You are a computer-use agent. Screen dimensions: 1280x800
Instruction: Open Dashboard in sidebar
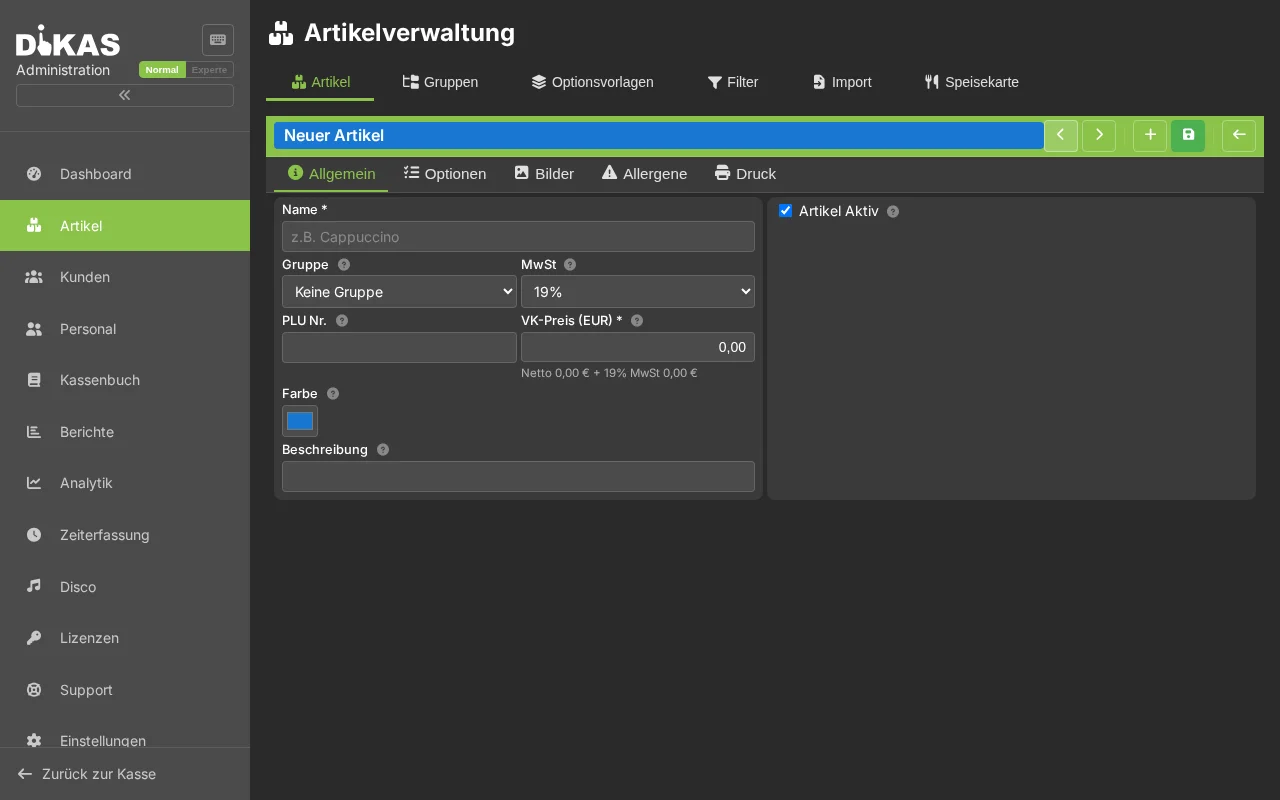125,174
